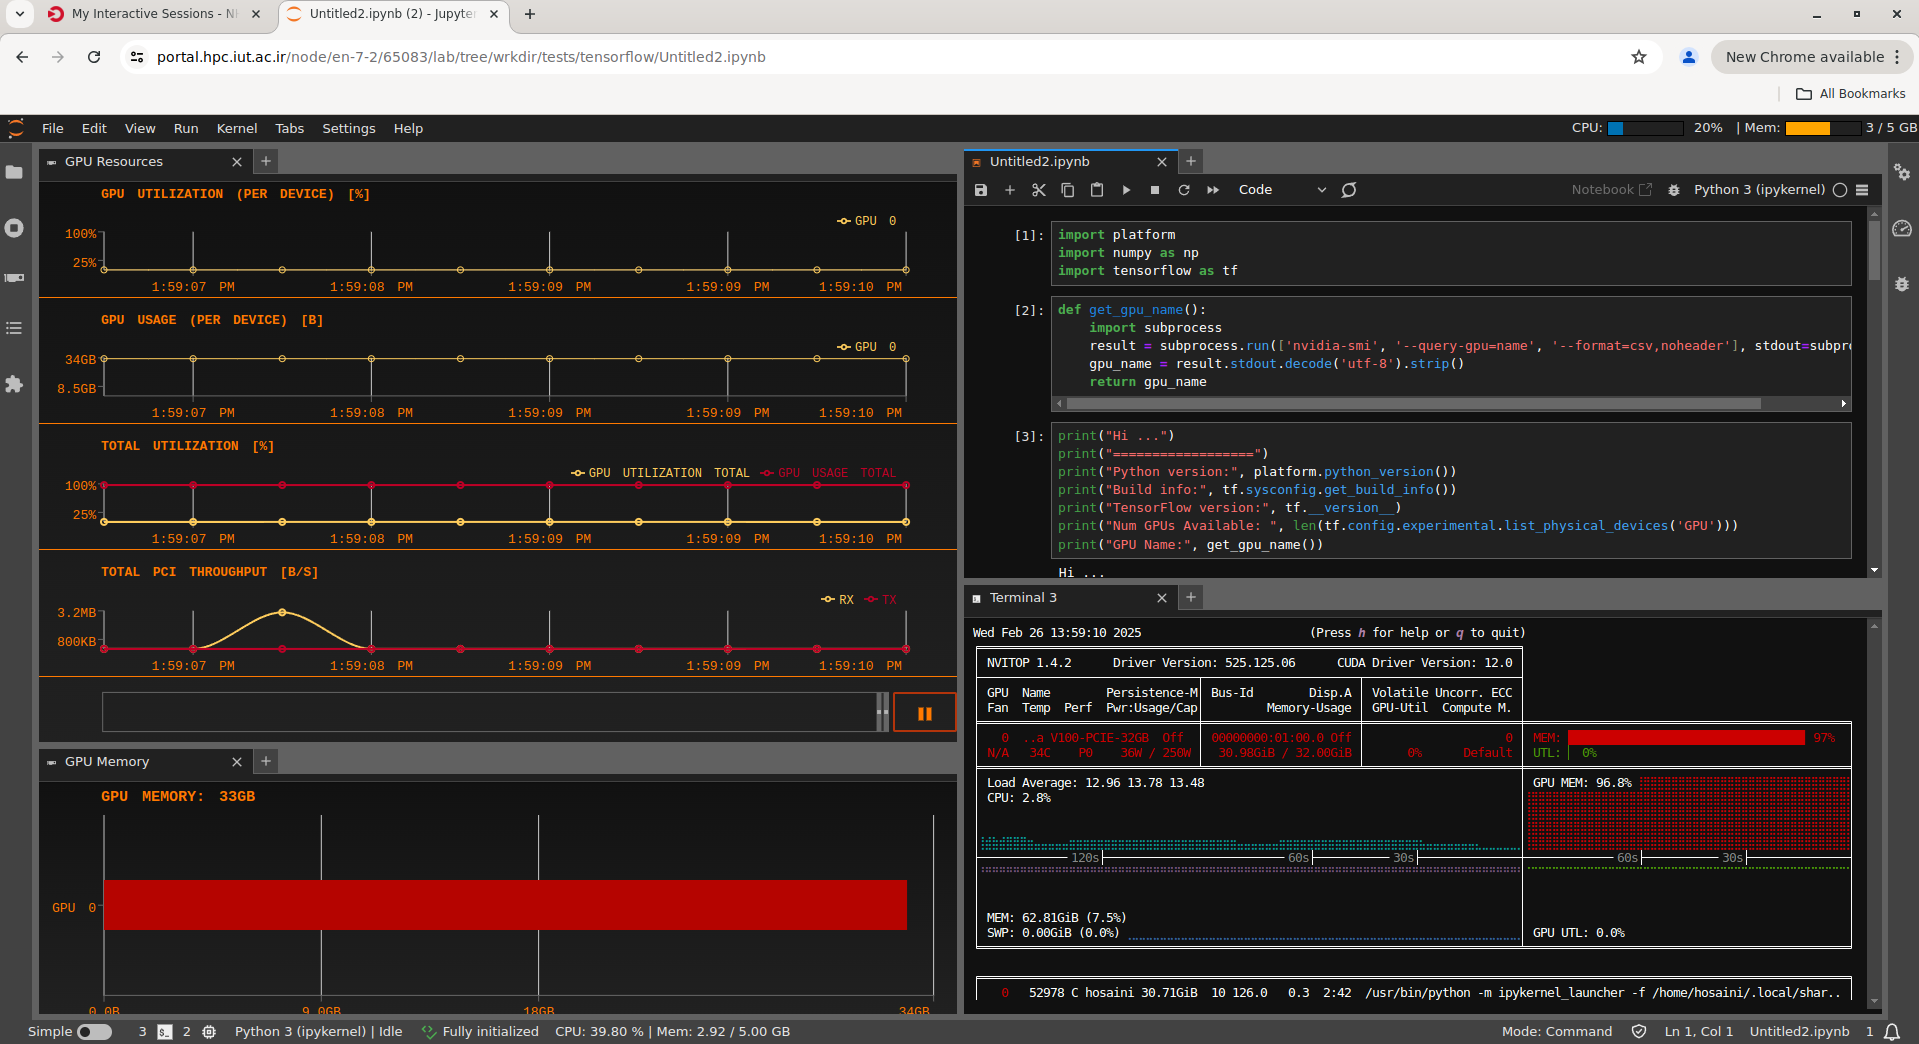Open the notifications bell in status bar
The width and height of the screenshot is (1919, 1044).
click(1892, 1031)
